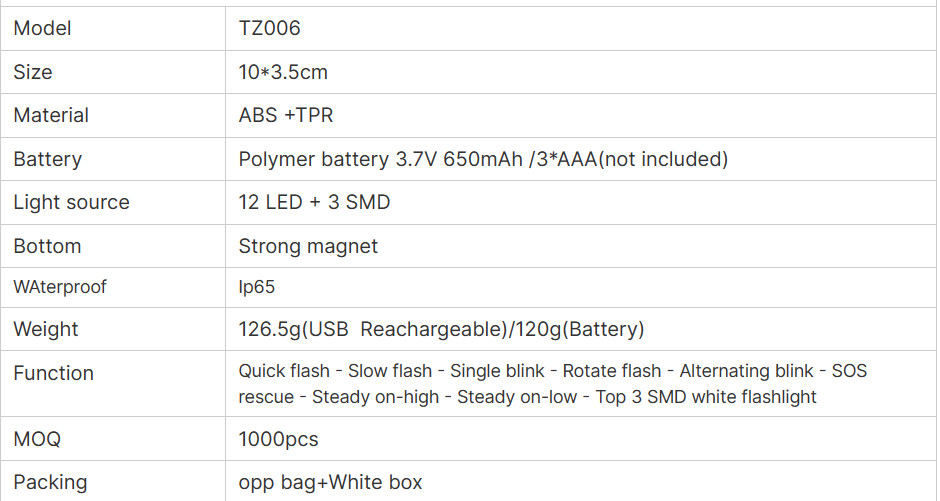The height and width of the screenshot is (501, 940).
Task: Click the Weight row label
Action: [x=46, y=329]
